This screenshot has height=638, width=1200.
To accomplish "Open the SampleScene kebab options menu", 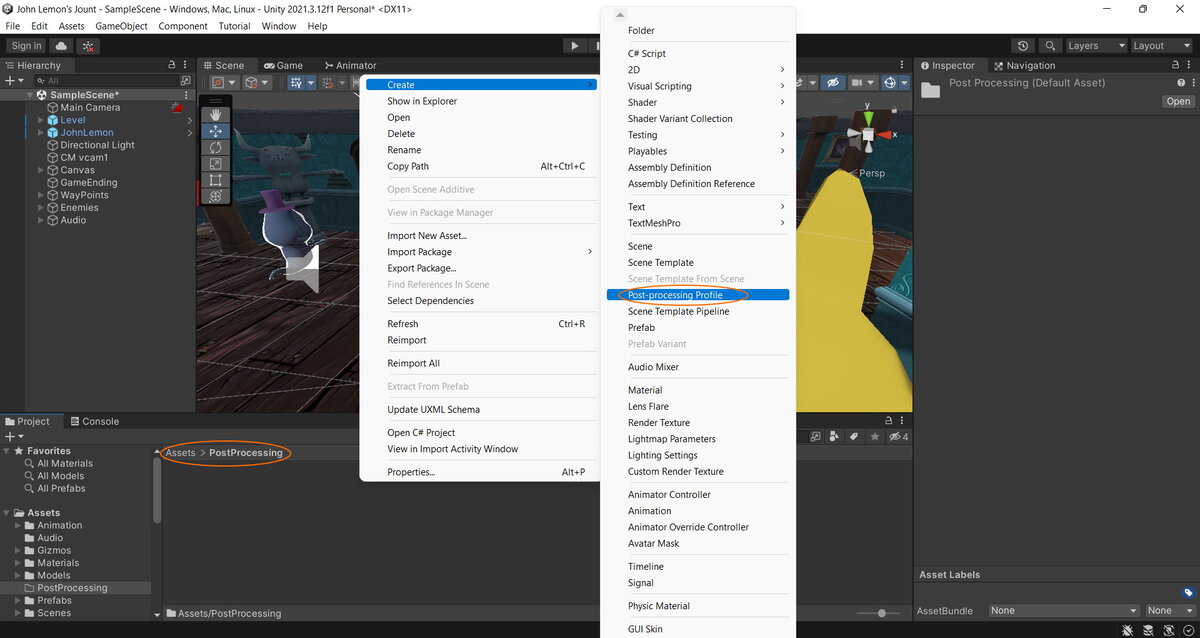I will click(186, 95).
